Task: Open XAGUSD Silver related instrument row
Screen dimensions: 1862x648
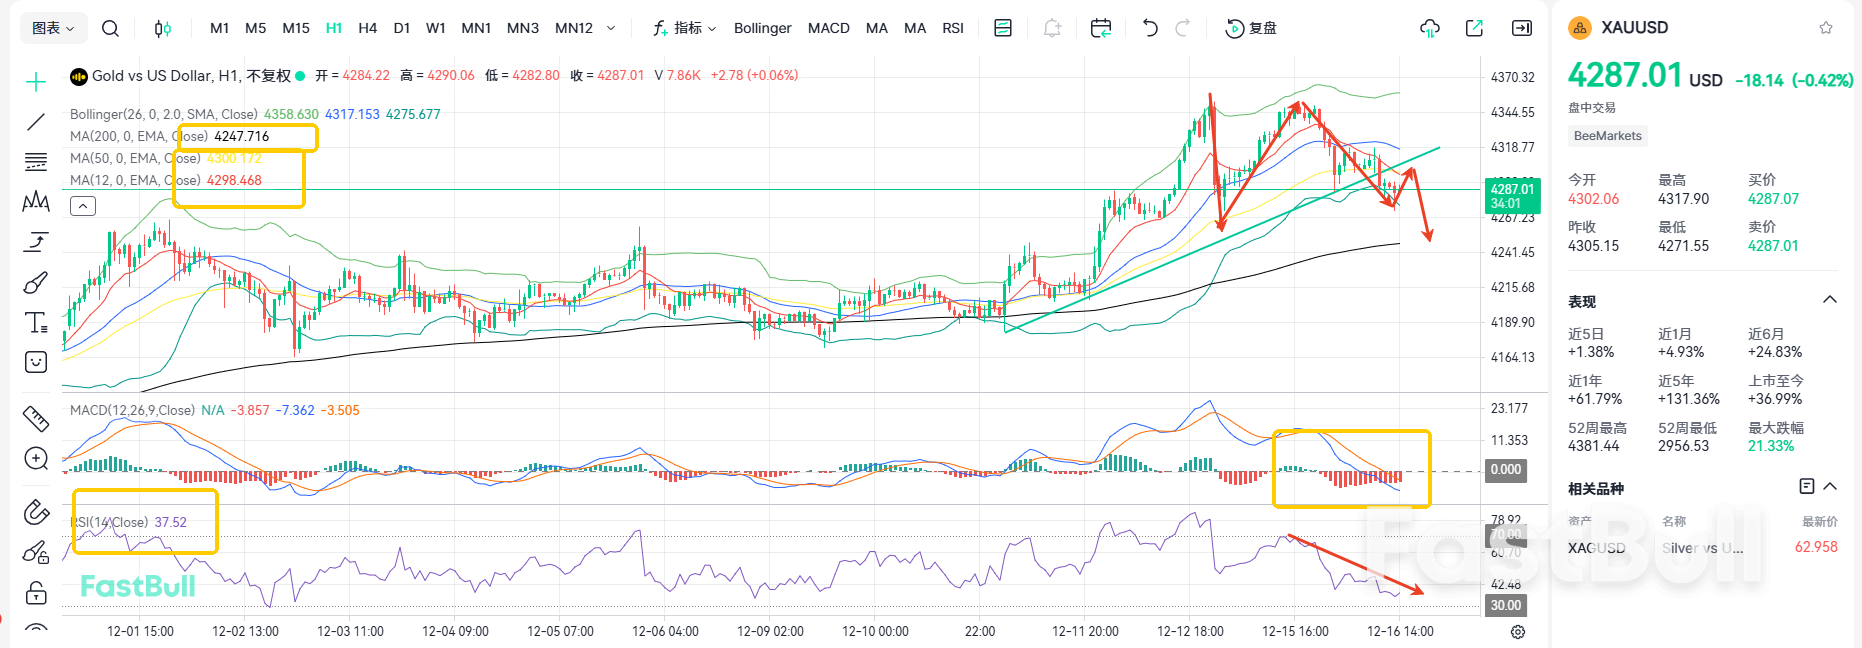Action: tap(1702, 548)
